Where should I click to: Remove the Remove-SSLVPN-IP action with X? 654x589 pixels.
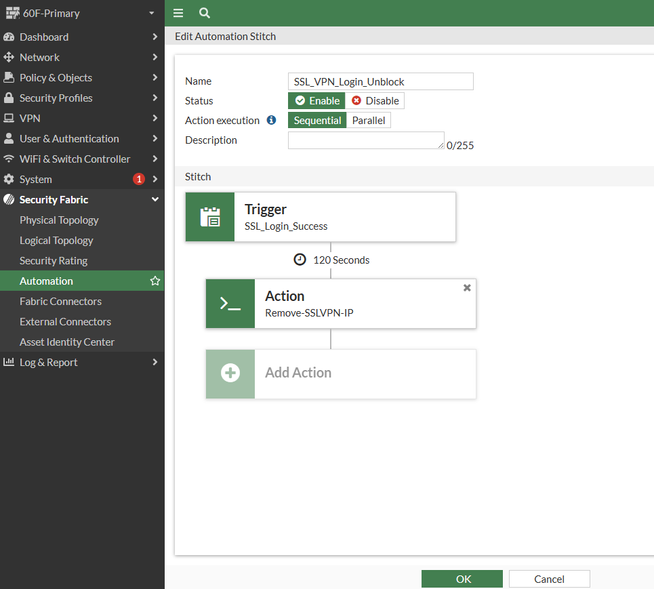(467, 288)
